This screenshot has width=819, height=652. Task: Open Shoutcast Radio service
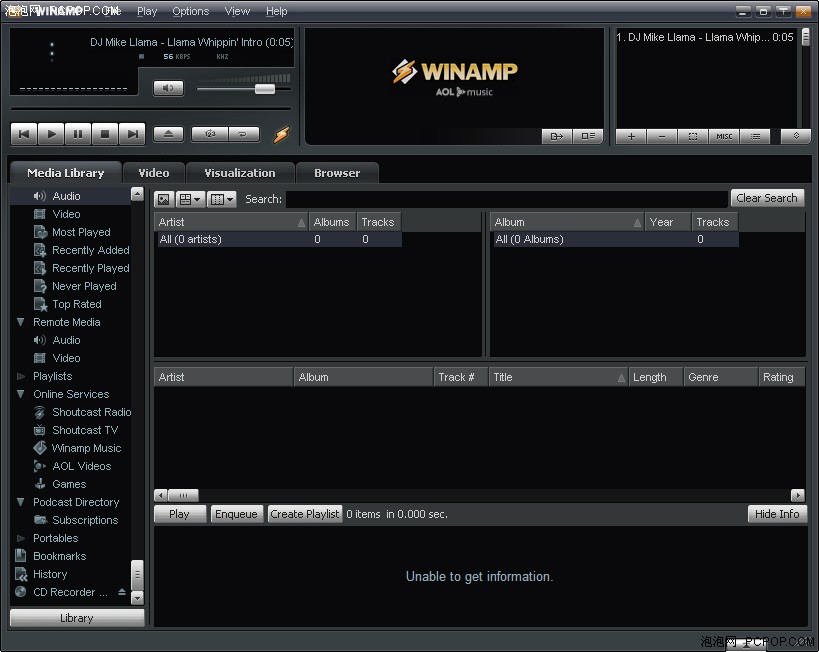click(x=91, y=412)
